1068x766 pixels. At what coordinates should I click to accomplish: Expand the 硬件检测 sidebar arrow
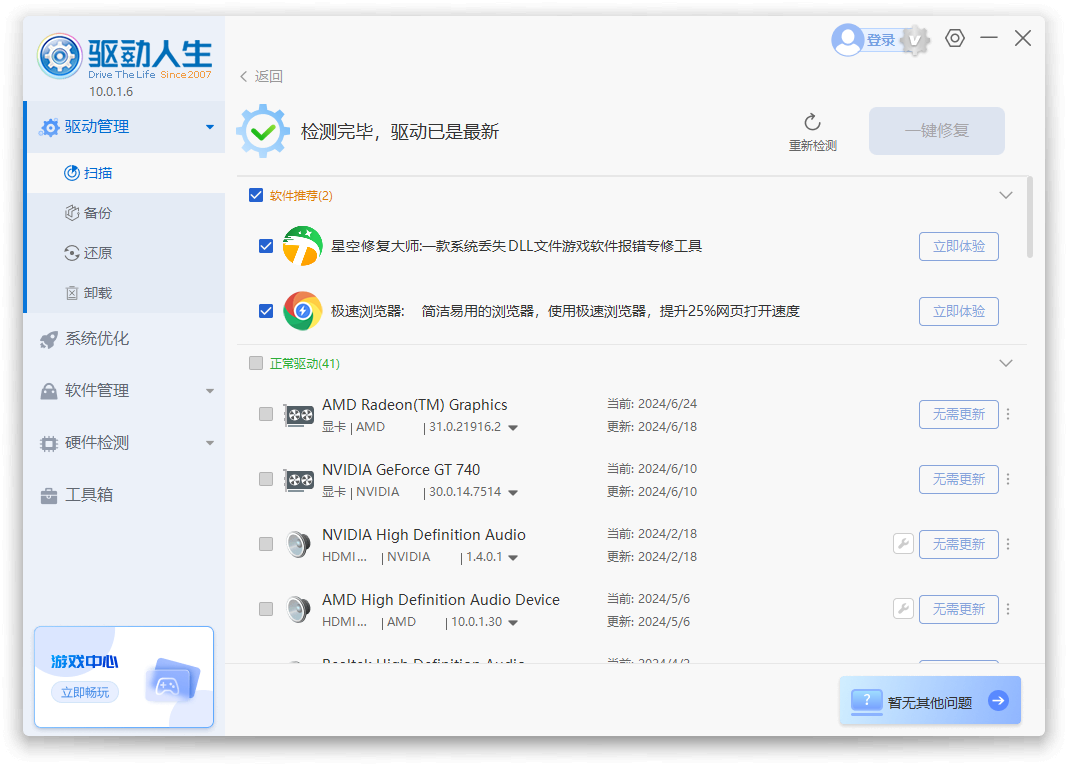(x=210, y=443)
